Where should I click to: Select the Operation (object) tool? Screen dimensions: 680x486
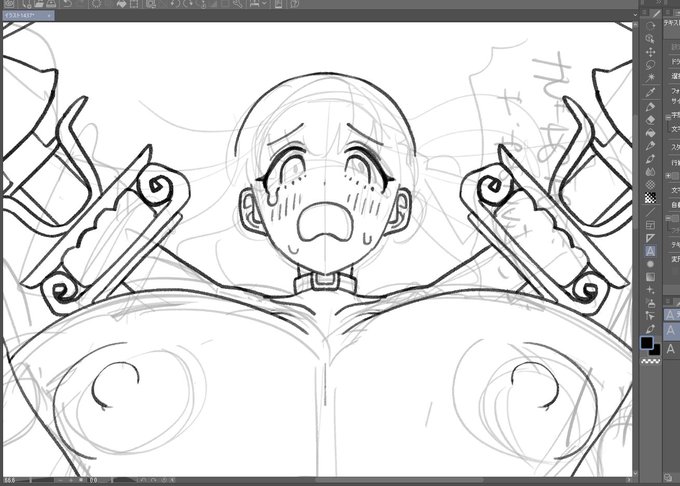650,39
